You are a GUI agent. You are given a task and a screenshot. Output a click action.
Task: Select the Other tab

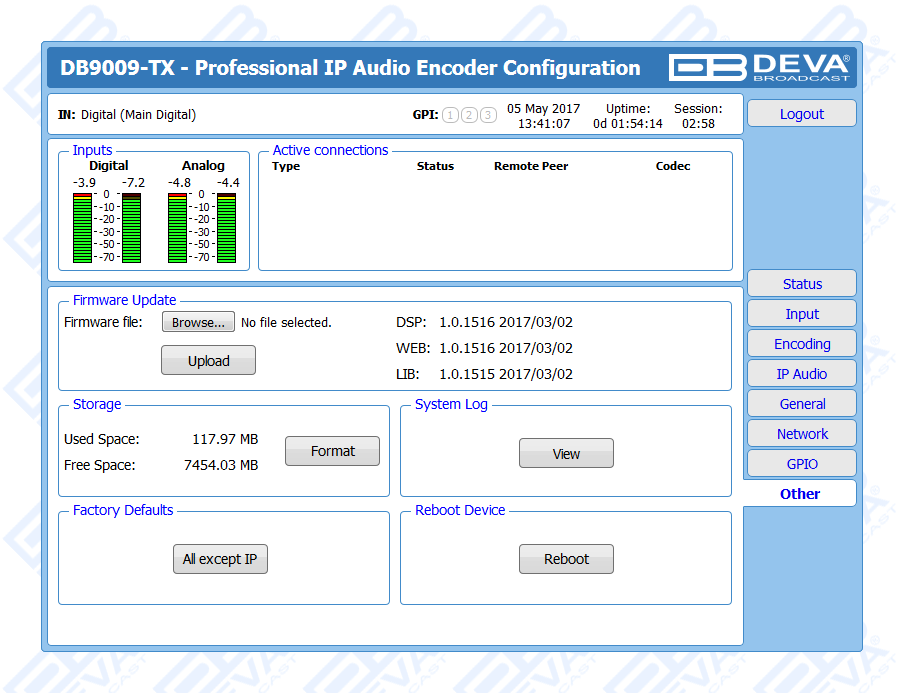800,494
